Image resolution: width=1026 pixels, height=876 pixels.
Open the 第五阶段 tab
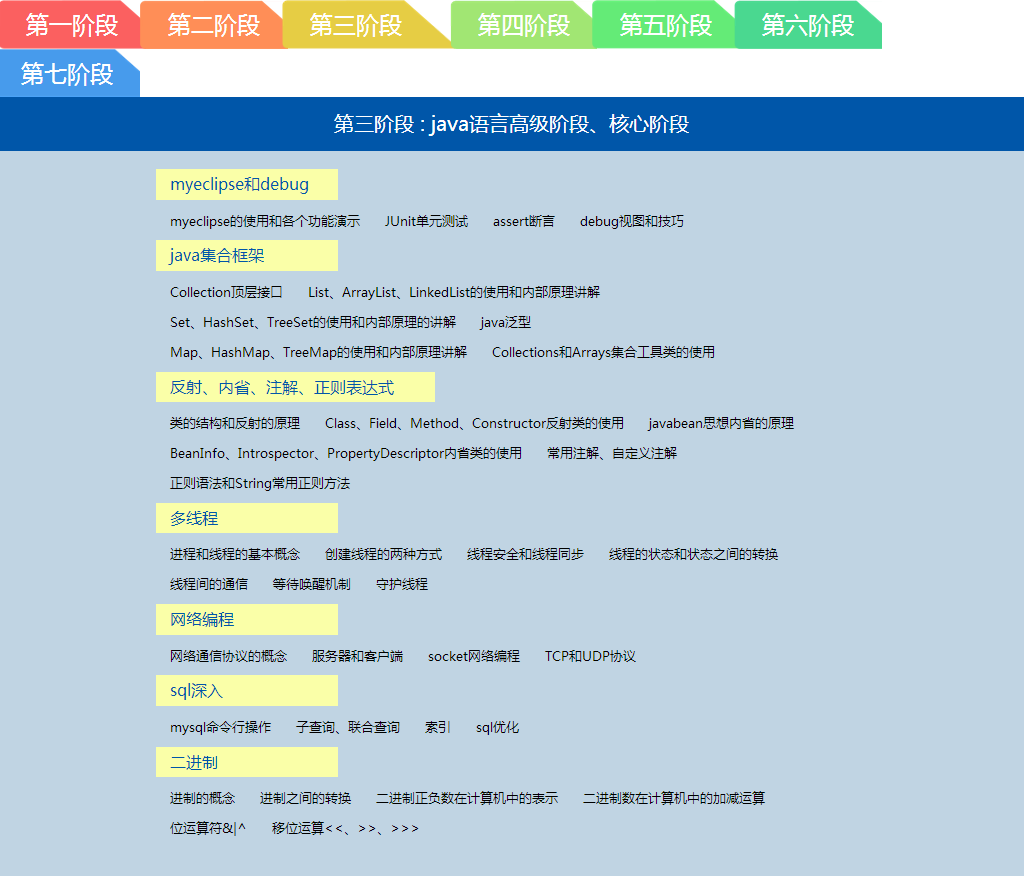point(665,25)
